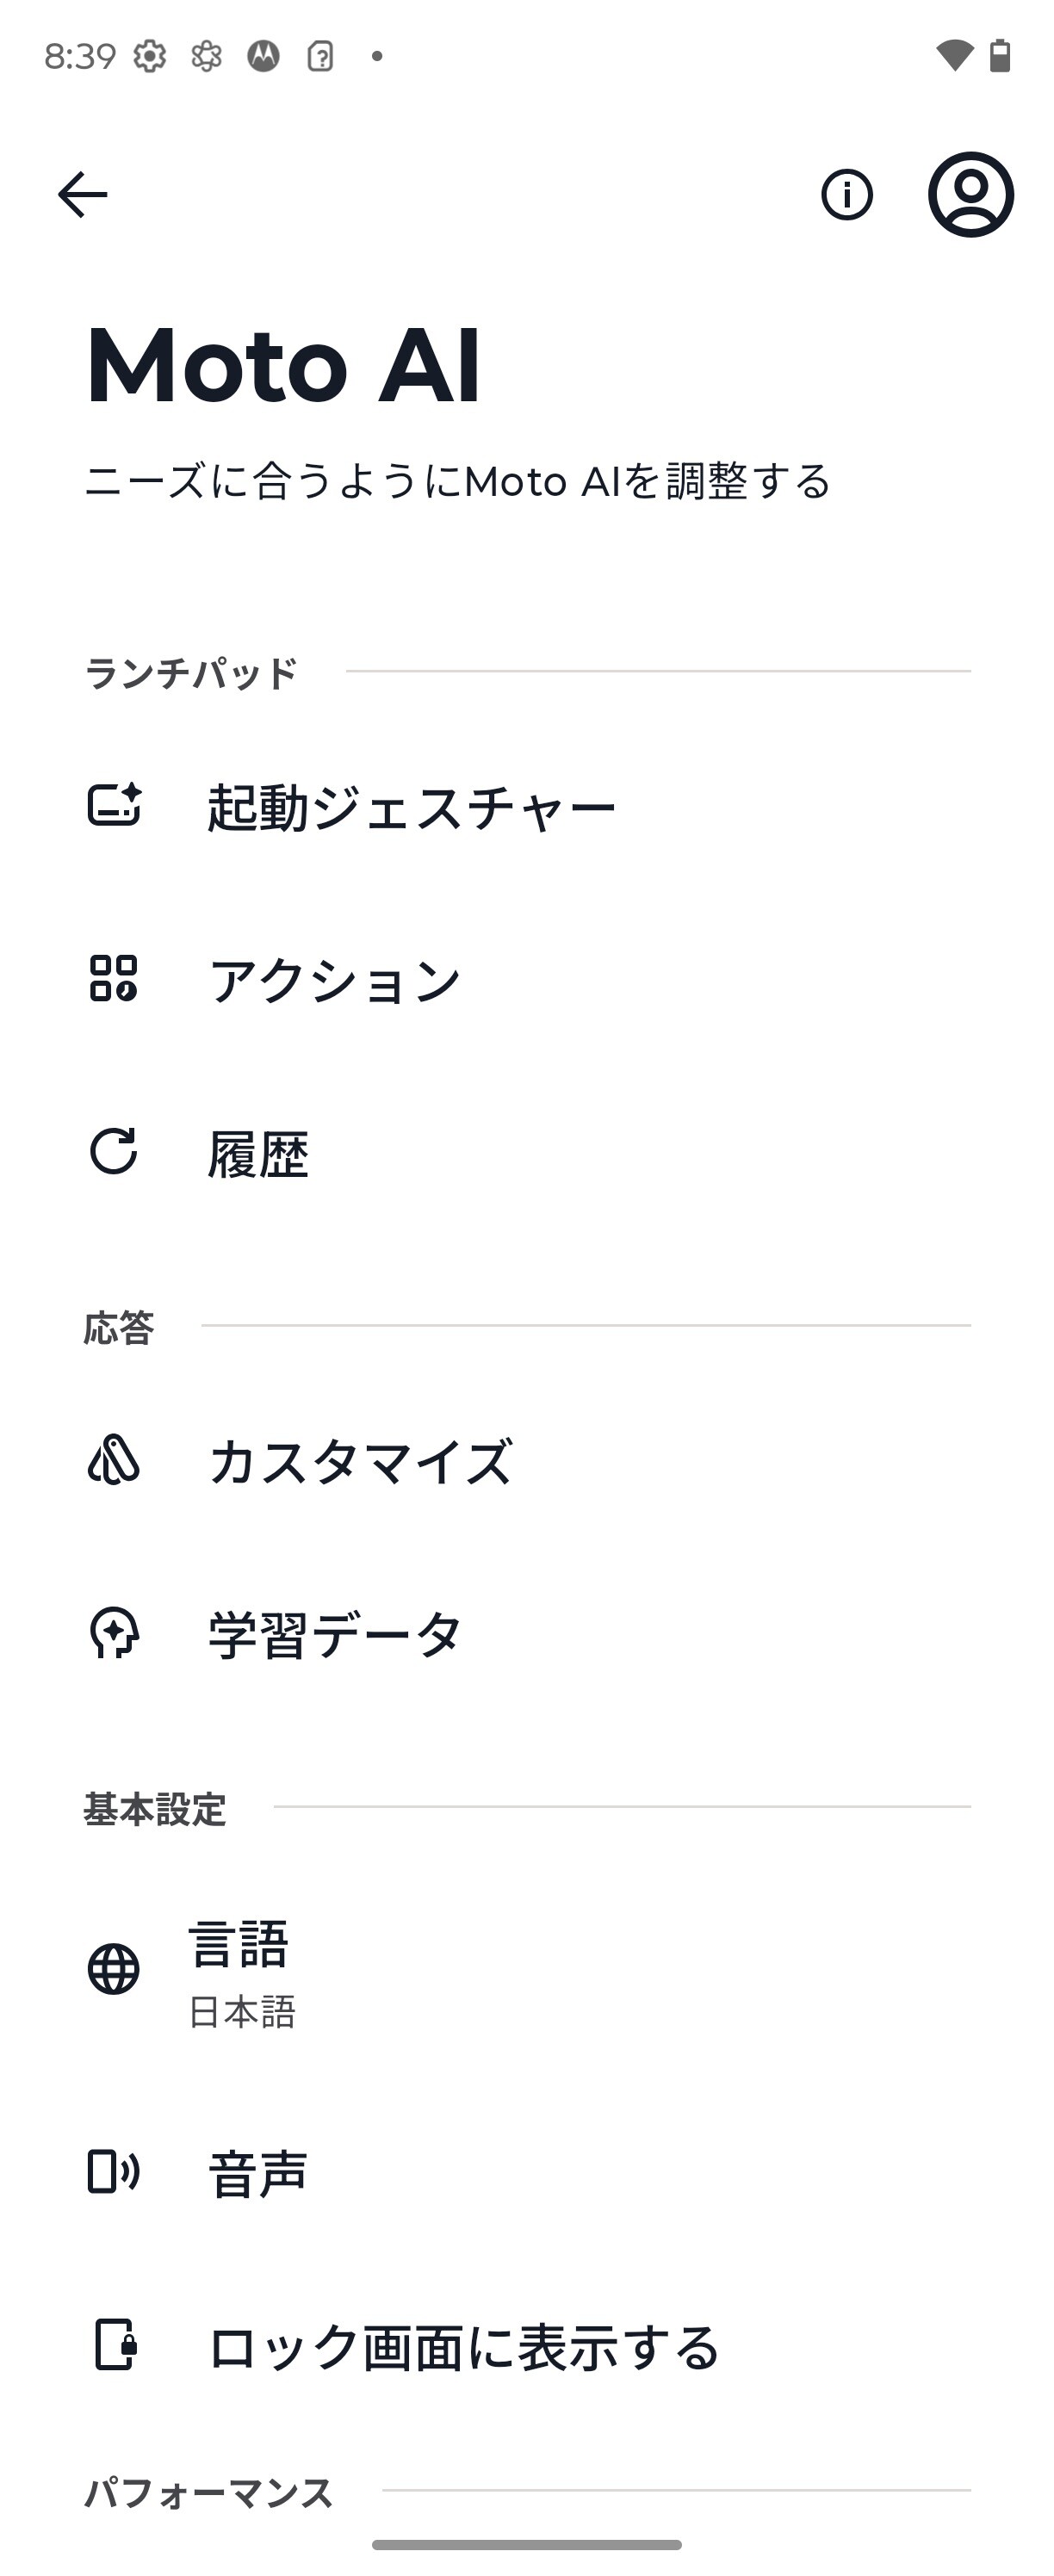
Task: Tap the 言語 globe icon
Action: click(x=114, y=1969)
